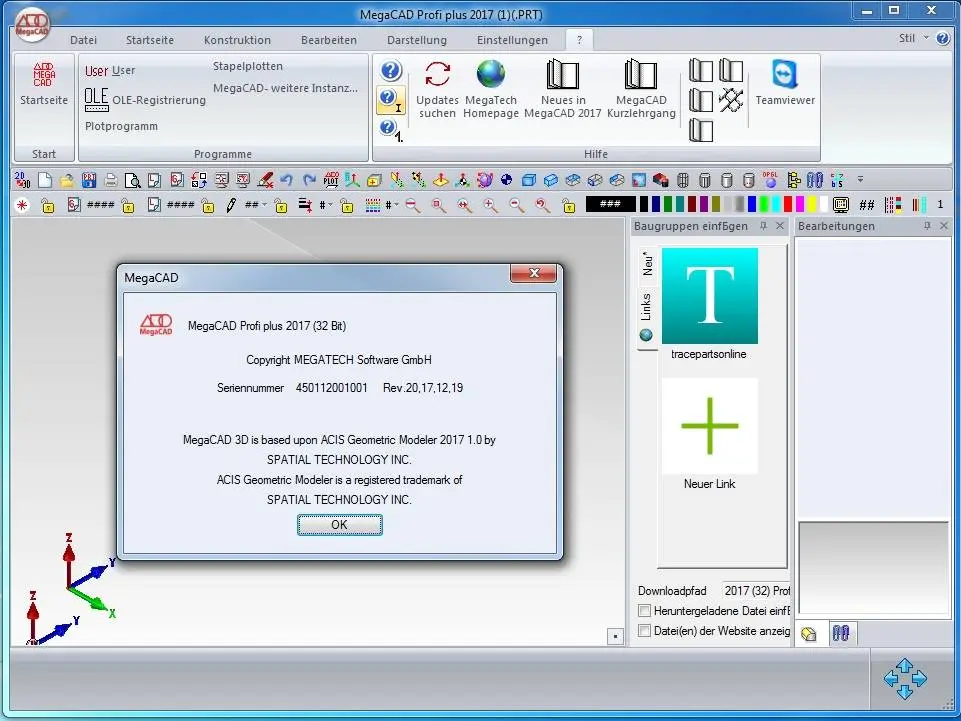Click the colored dotted grid icon

[x=373, y=205]
